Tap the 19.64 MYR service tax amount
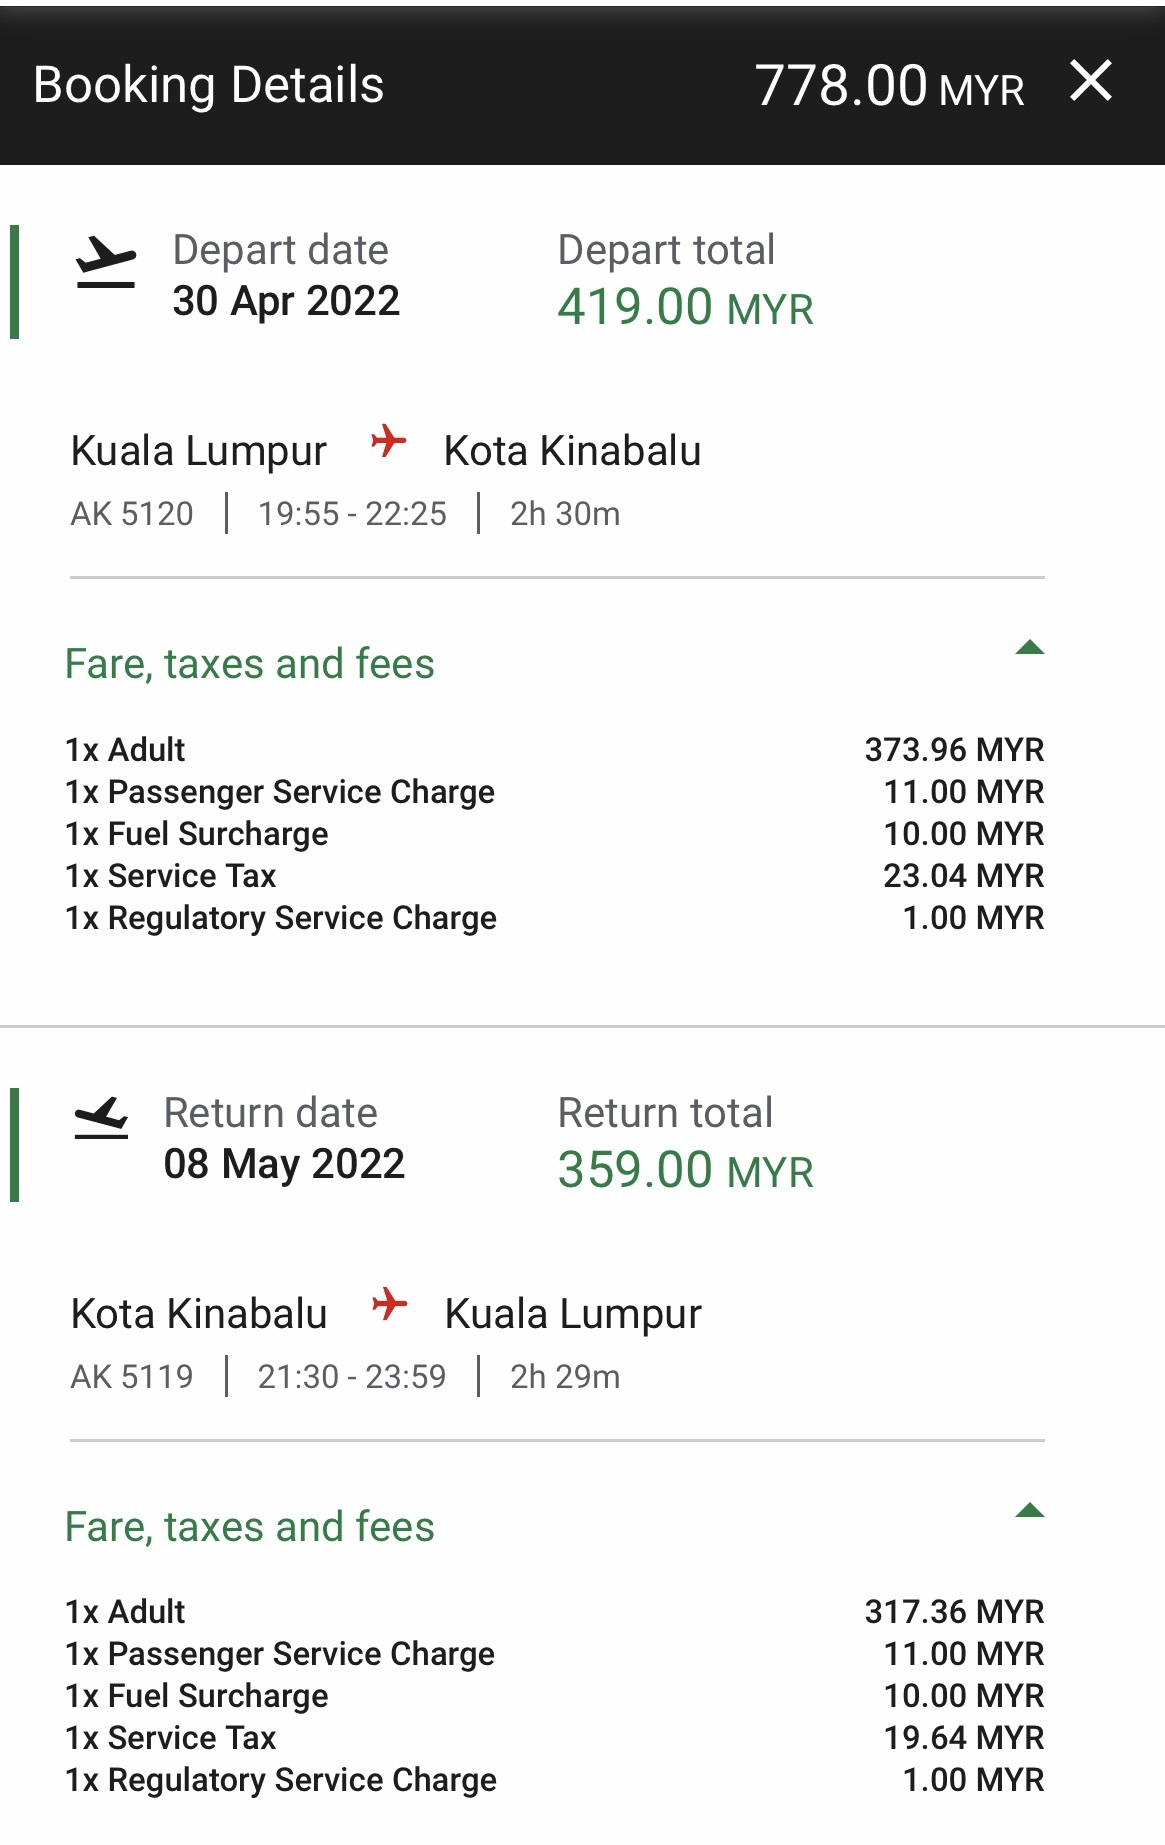Image resolution: width=1165 pixels, height=1845 pixels. [x=963, y=1738]
